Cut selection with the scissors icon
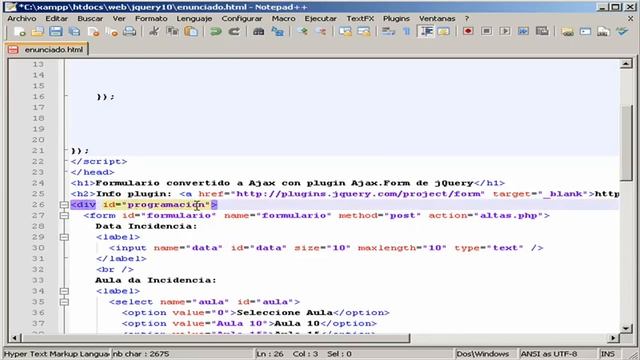 pos(154,31)
